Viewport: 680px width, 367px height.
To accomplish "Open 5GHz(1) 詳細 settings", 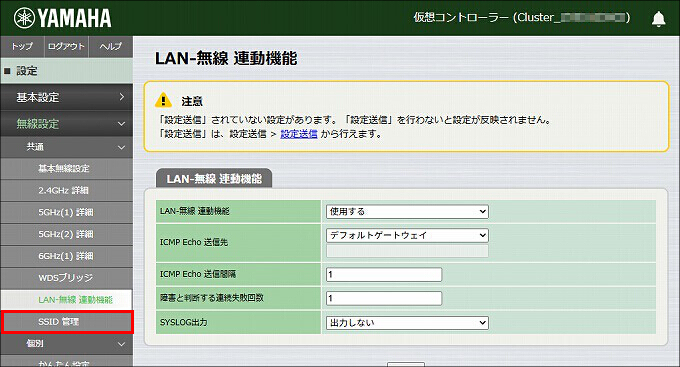I will [x=66, y=212].
